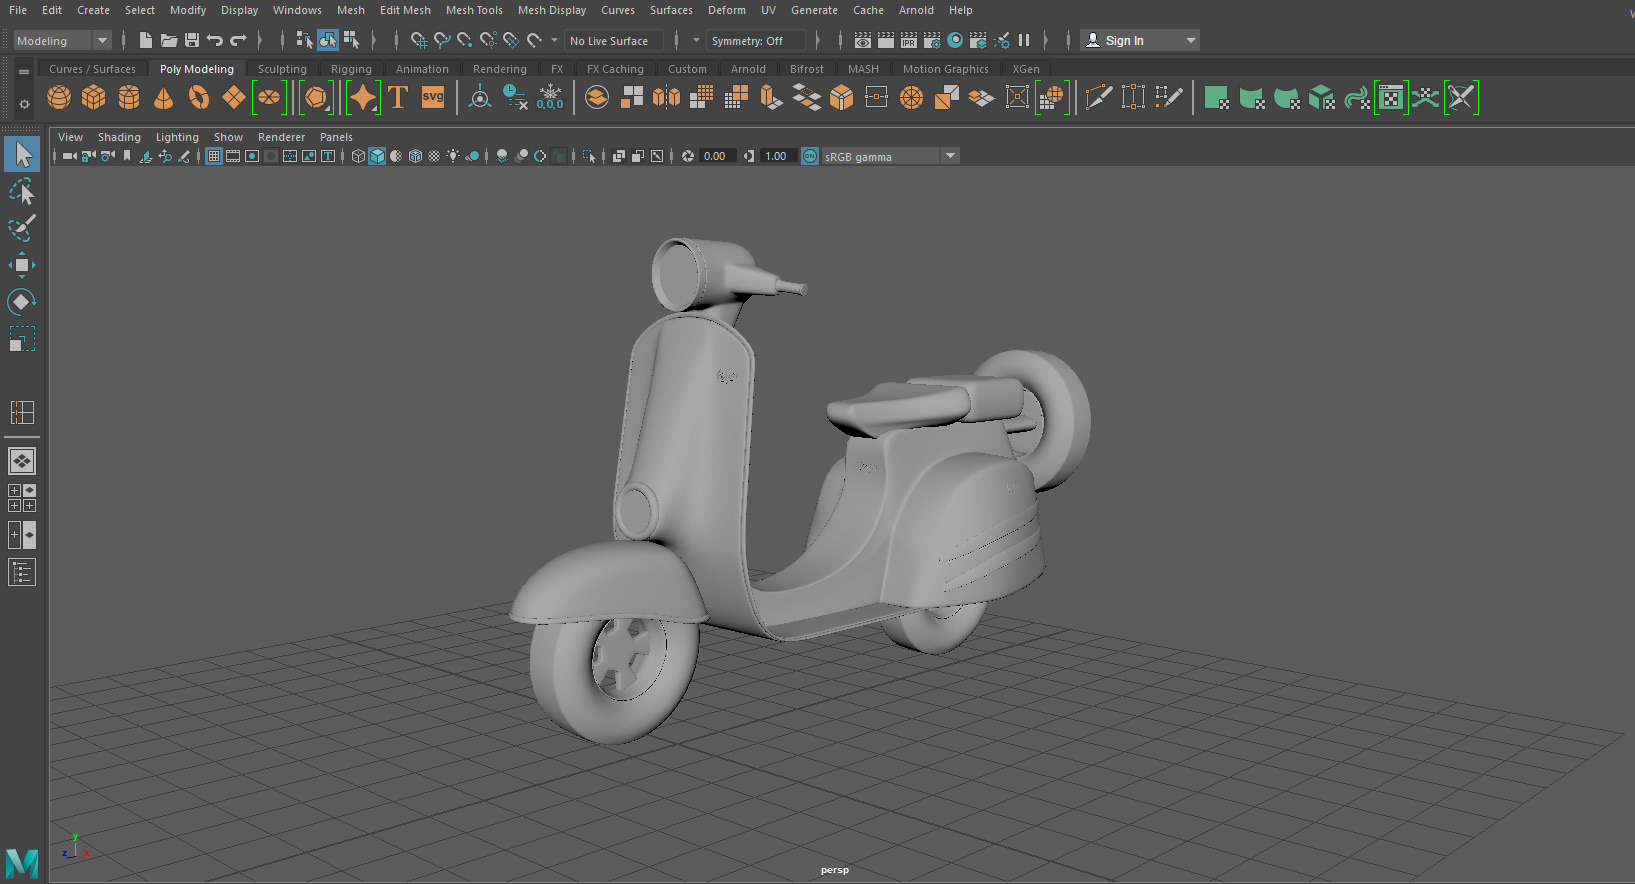Switch to the Motion Graphics shelf tab
The width and height of the screenshot is (1635, 884).
[x=945, y=69]
